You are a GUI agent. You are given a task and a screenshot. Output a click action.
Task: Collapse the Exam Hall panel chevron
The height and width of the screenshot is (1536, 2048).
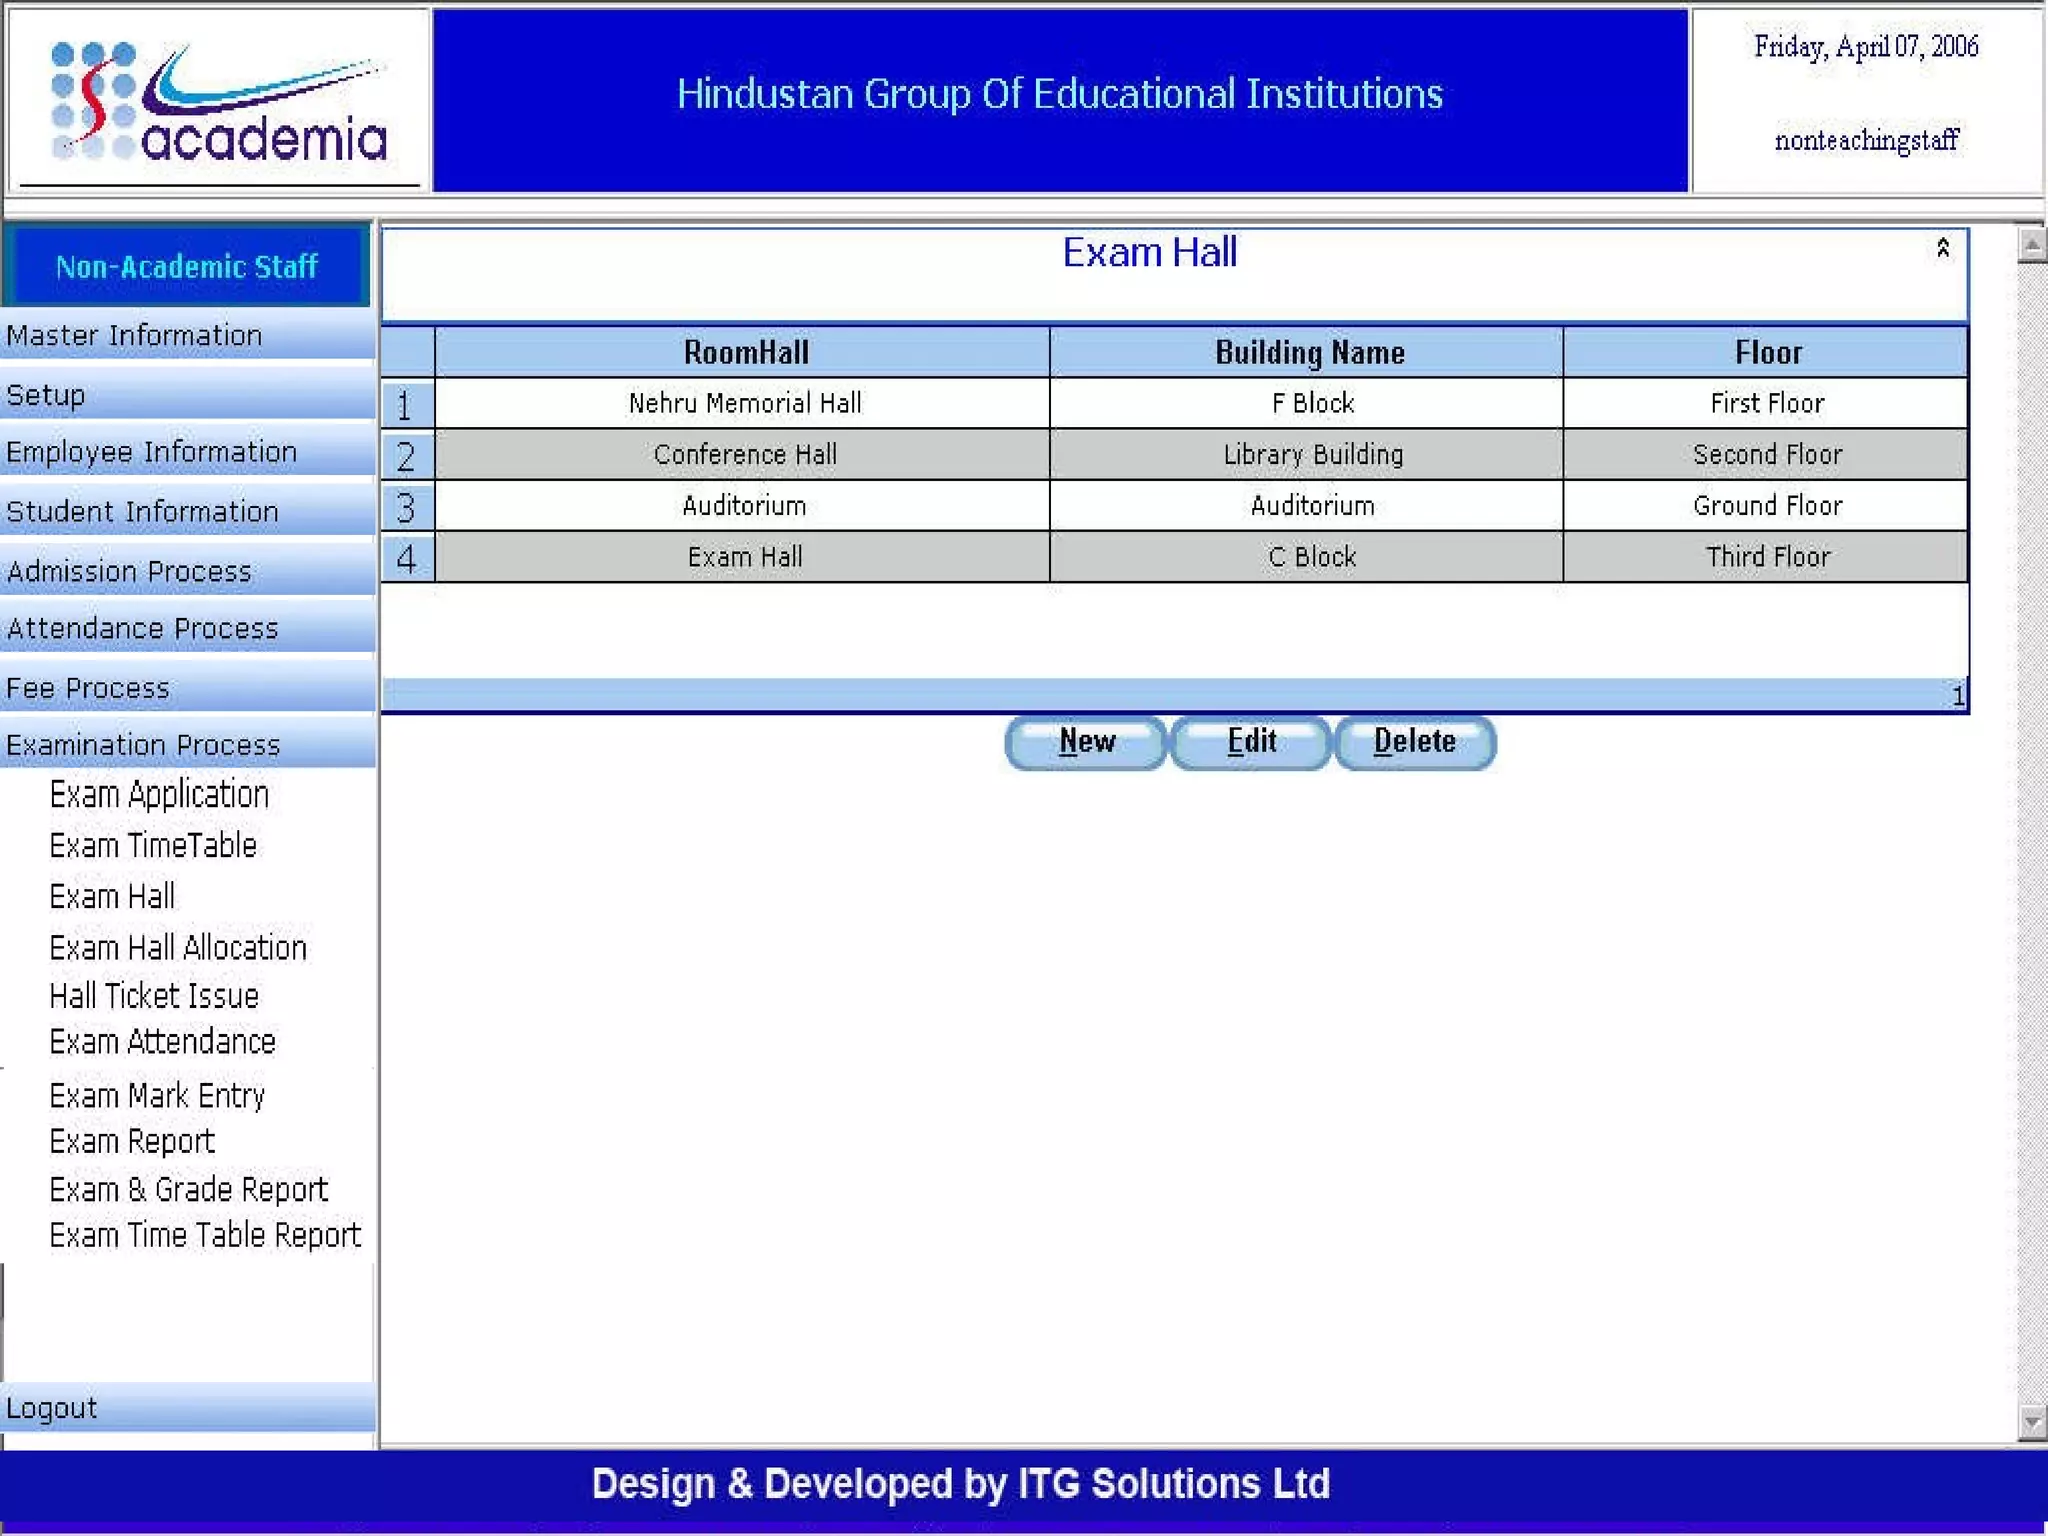[1942, 248]
